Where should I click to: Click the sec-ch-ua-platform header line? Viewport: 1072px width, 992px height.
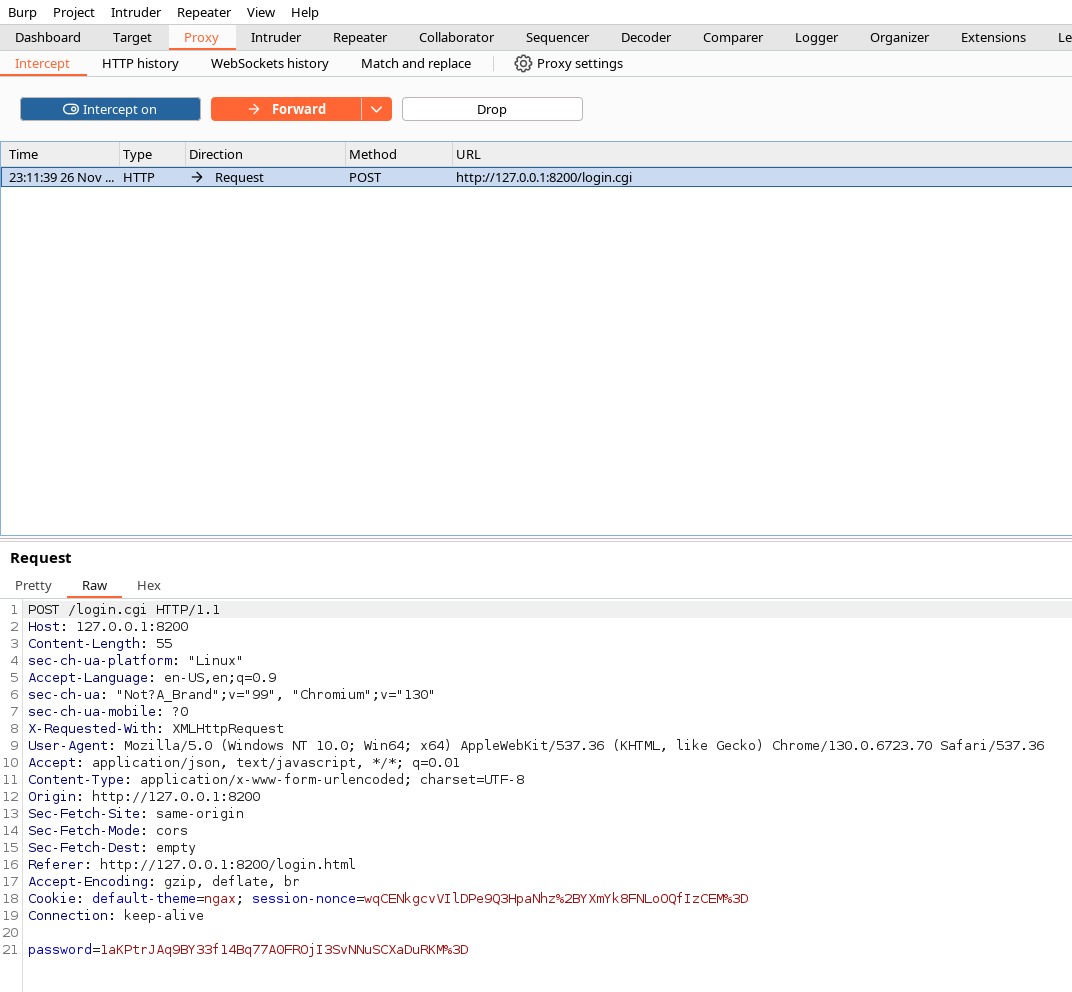pyautogui.click(x=135, y=660)
